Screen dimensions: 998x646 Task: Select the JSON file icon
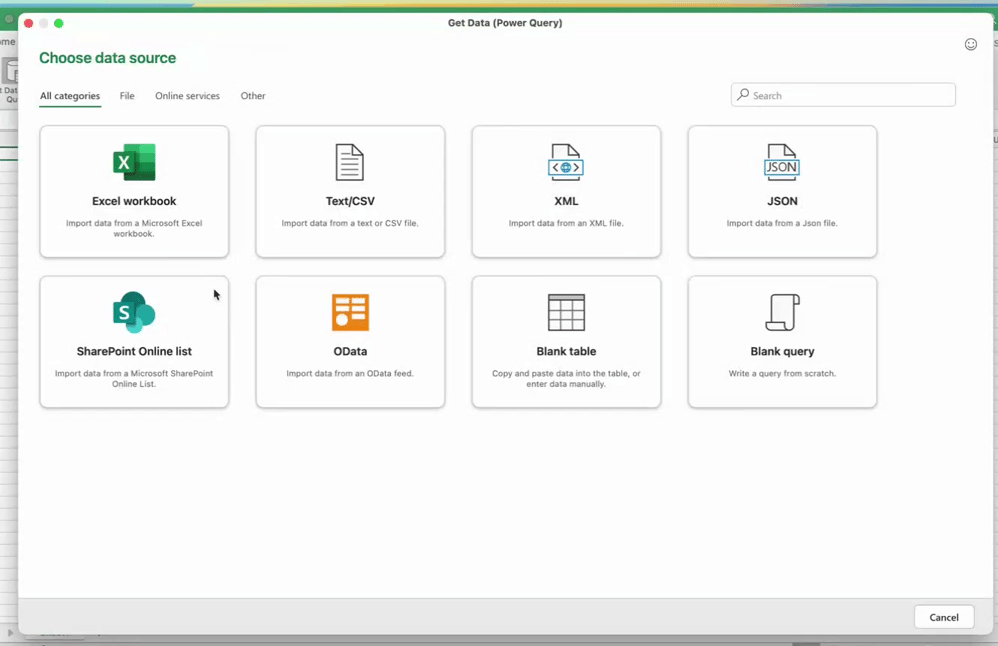pos(782,162)
